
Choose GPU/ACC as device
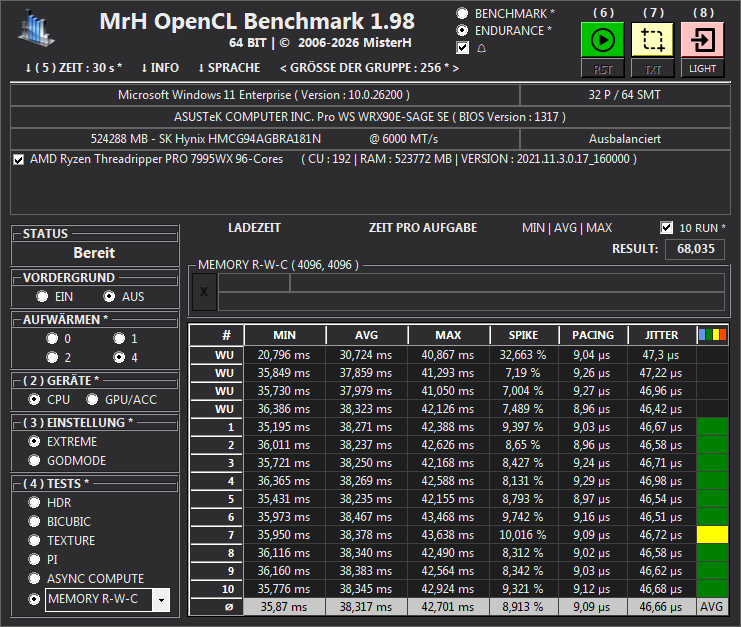[x=92, y=399]
